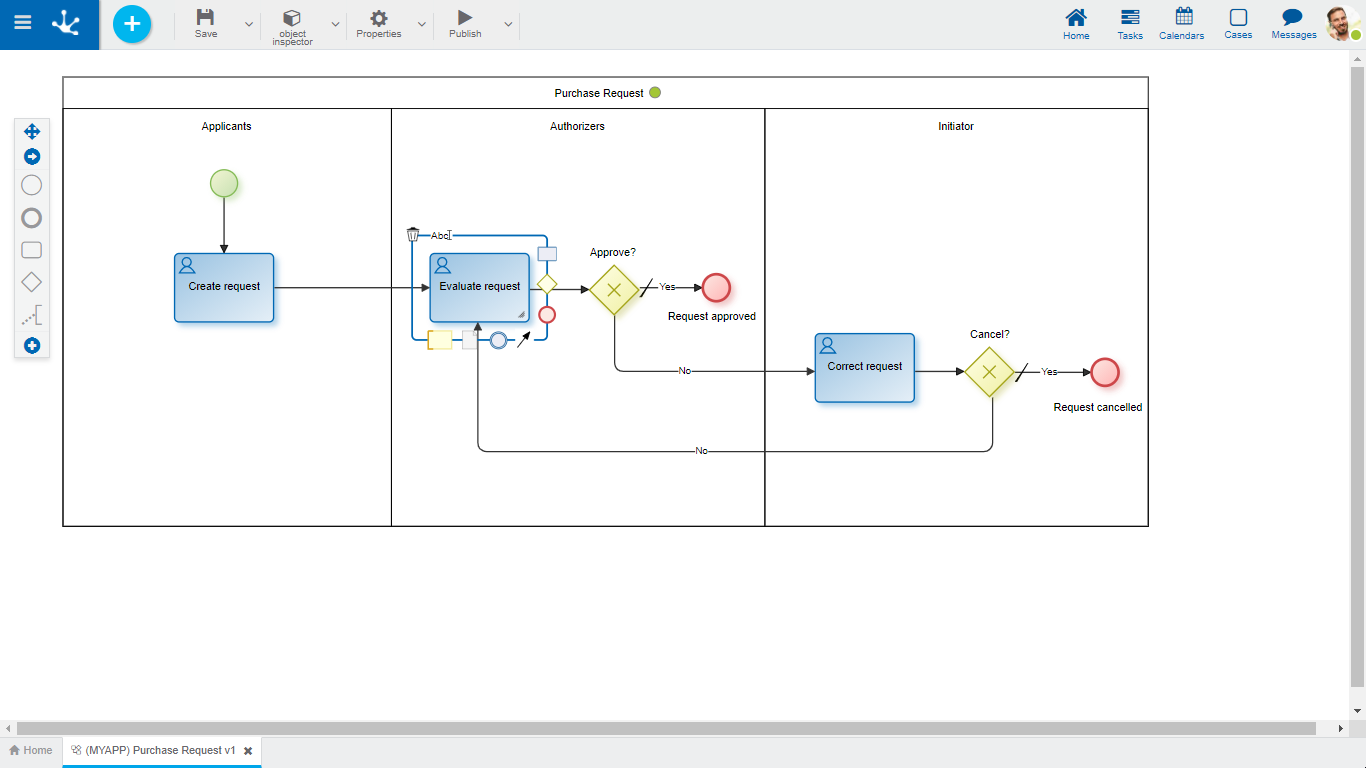
Task: Open the Properties dropdown arrow
Action: [421, 24]
